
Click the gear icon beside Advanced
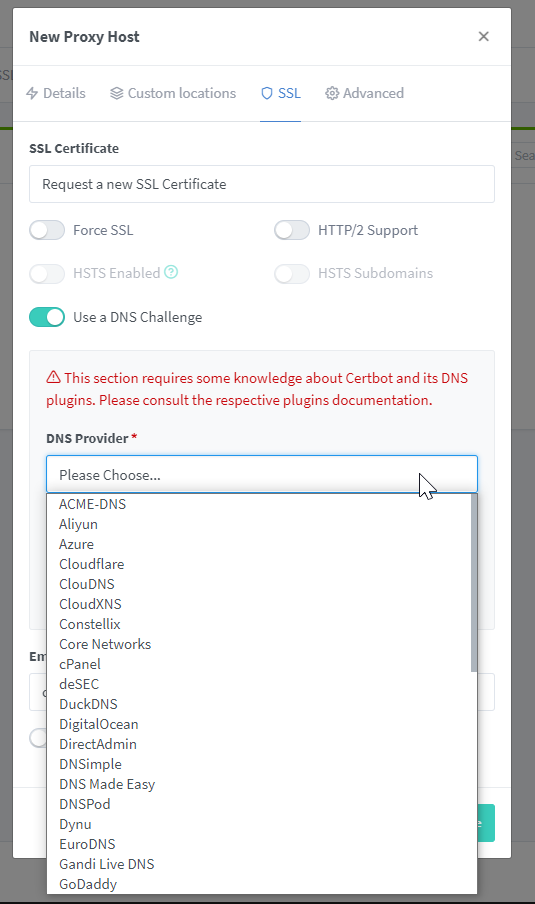click(x=331, y=93)
